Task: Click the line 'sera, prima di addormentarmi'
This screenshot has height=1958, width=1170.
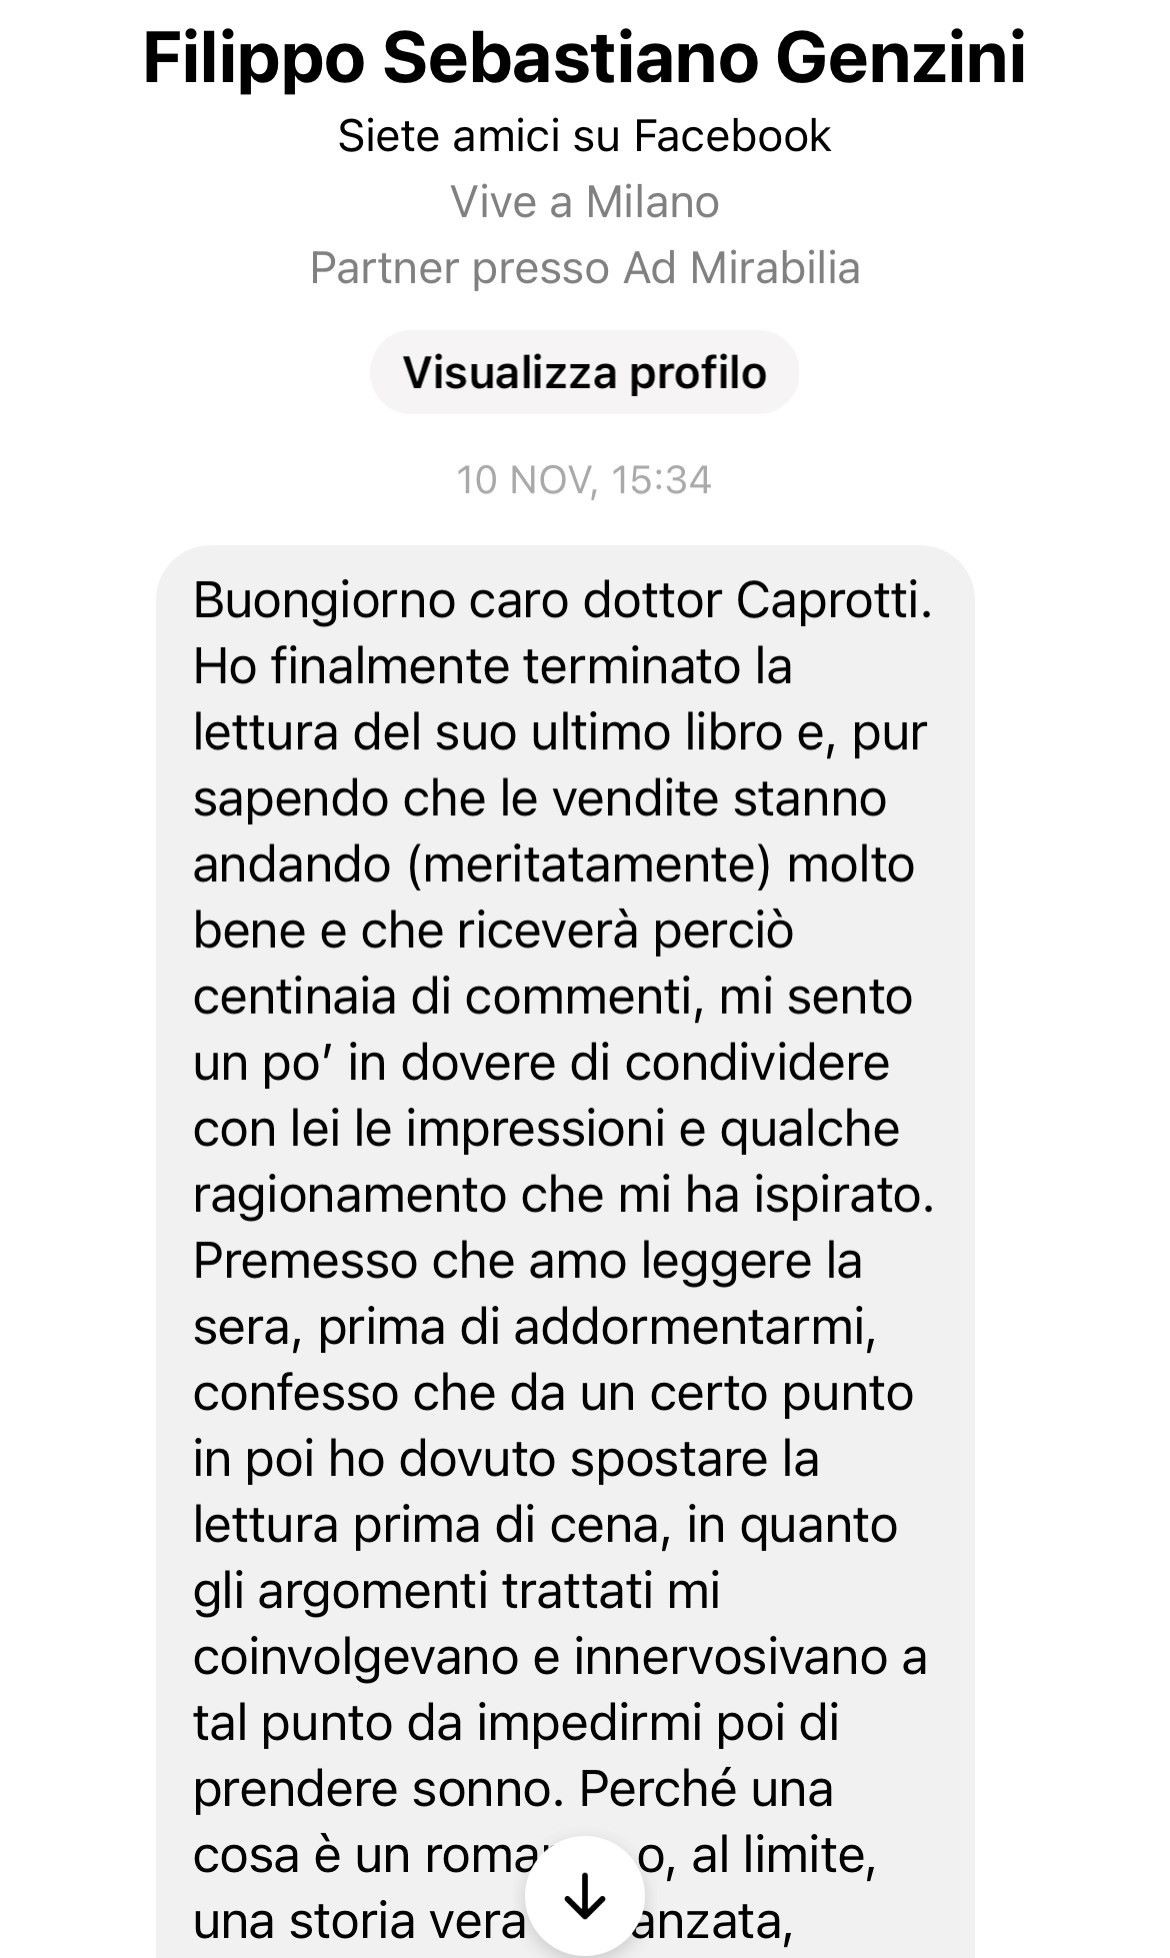Action: pyautogui.click(x=535, y=1328)
